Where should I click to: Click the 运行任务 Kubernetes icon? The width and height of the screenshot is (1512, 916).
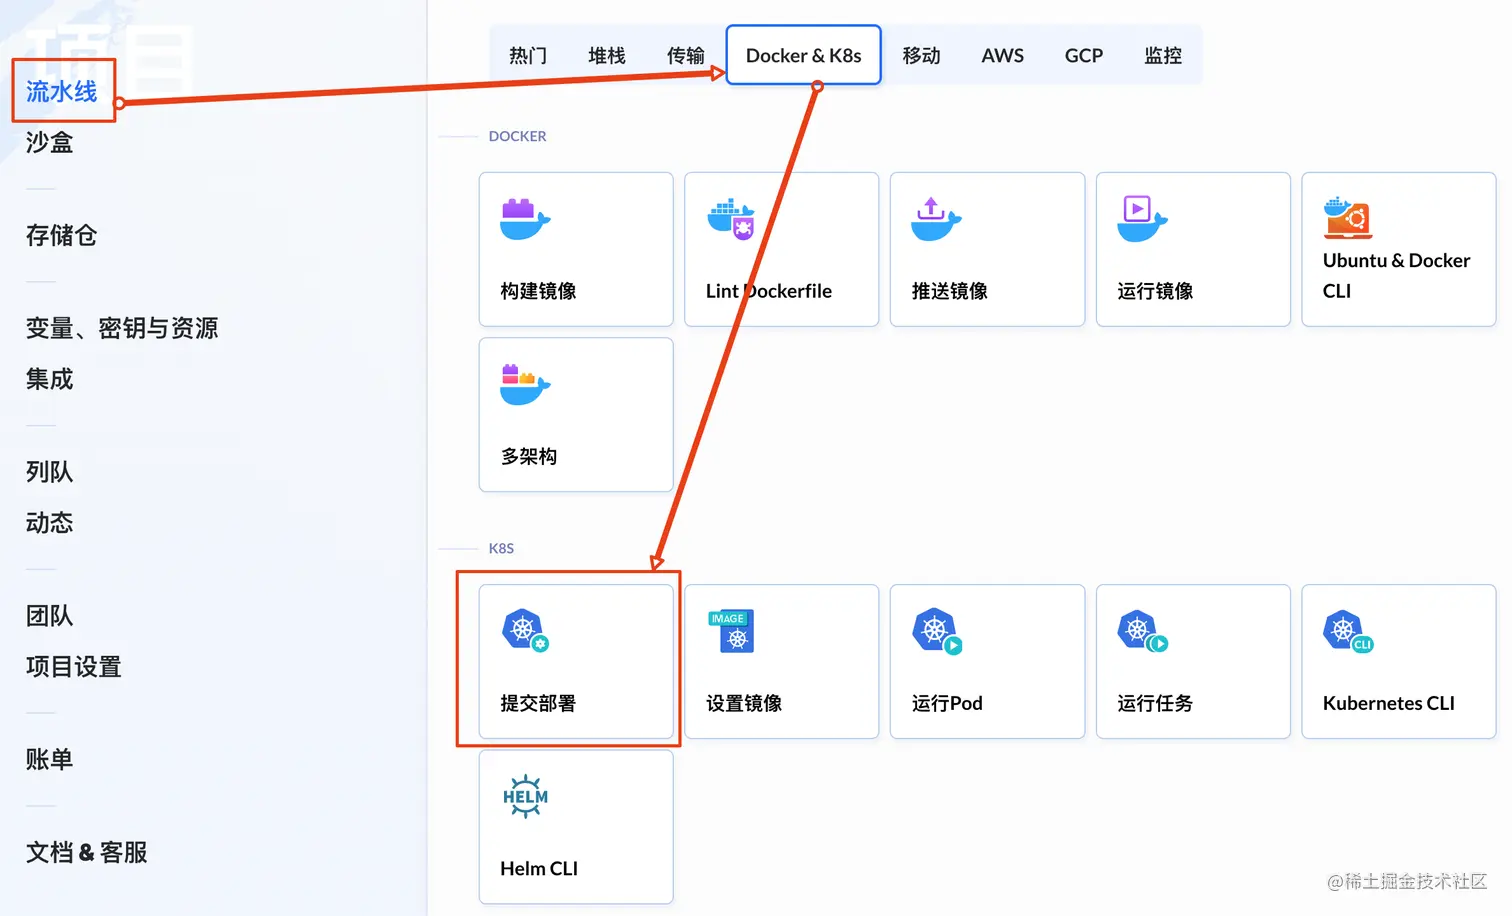1143,631
